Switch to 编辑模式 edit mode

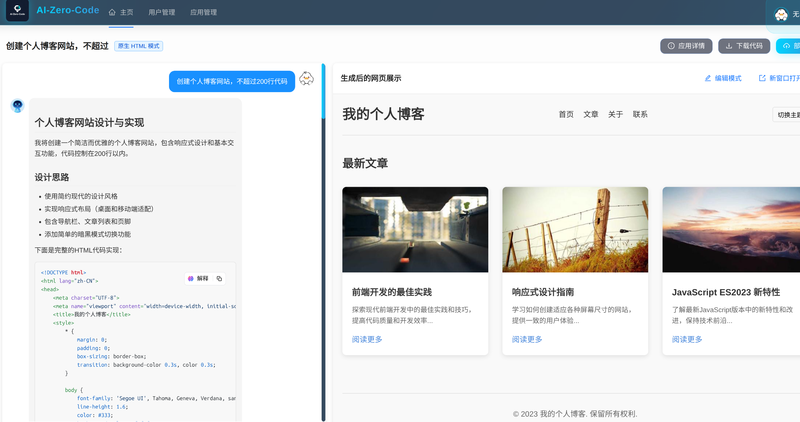723,78
